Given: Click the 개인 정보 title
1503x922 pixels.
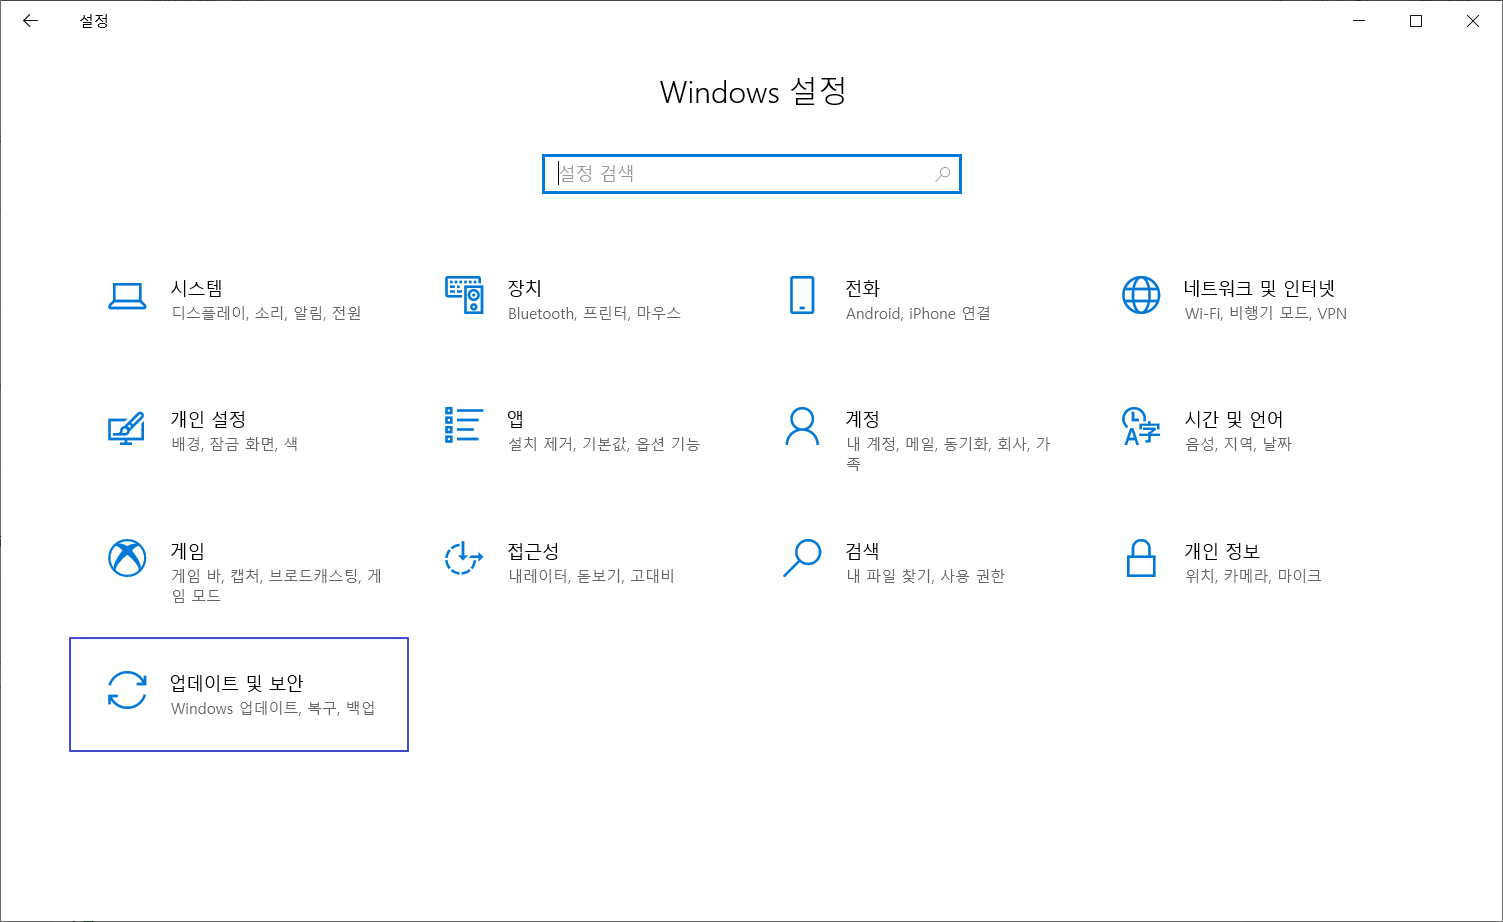Looking at the screenshot, I should pyautogui.click(x=1222, y=551).
